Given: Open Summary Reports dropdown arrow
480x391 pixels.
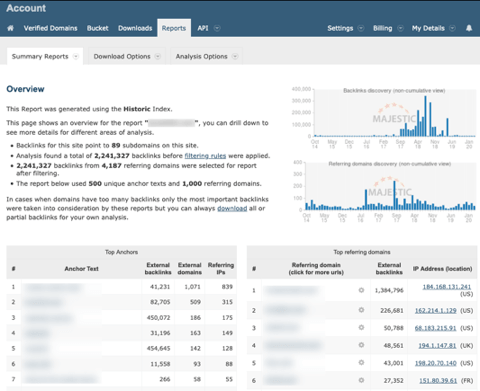Looking at the screenshot, I should coord(76,56).
